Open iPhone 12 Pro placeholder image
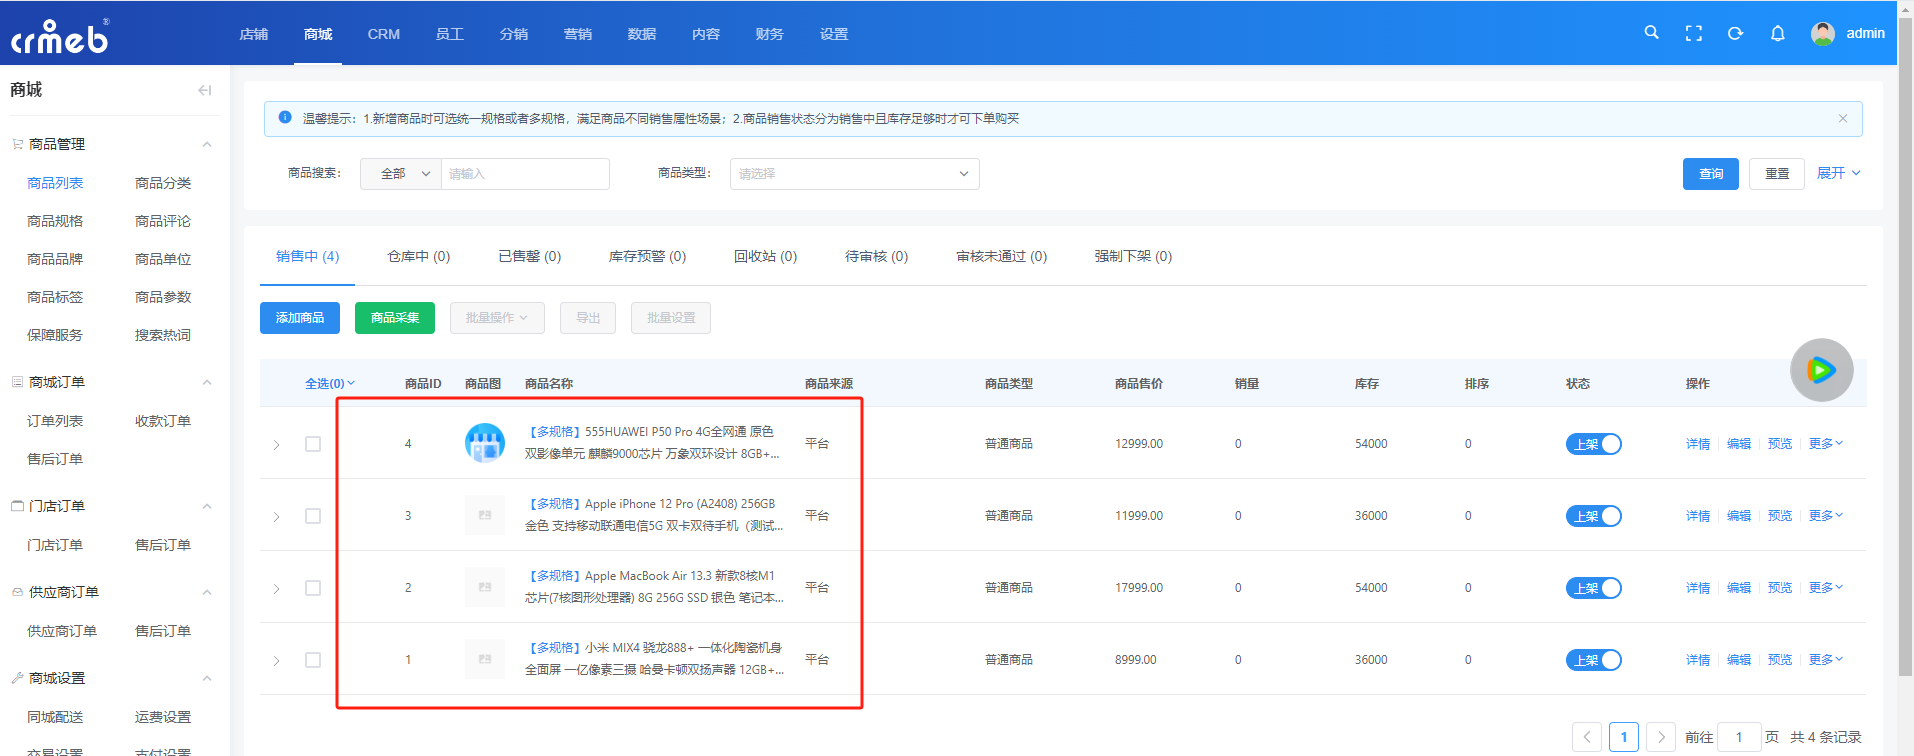Image resolution: width=1914 pixels, height=756 pixels. tap(485, 515)
